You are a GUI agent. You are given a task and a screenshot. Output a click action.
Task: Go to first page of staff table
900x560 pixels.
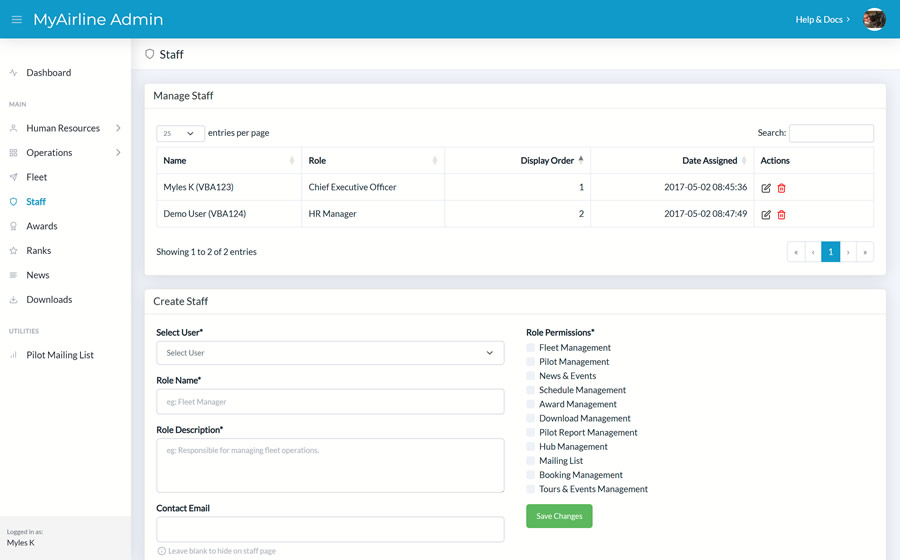click(796, 252)
